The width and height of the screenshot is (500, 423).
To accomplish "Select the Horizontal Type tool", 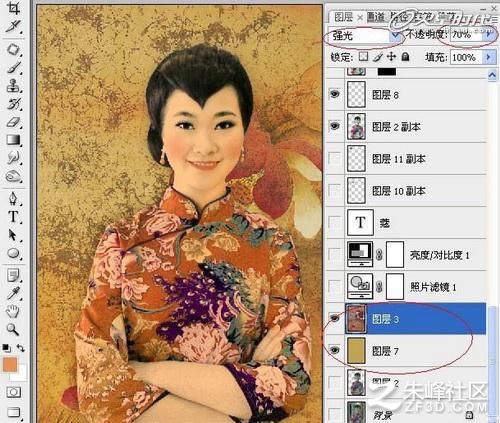I will (x=13, y=217).
